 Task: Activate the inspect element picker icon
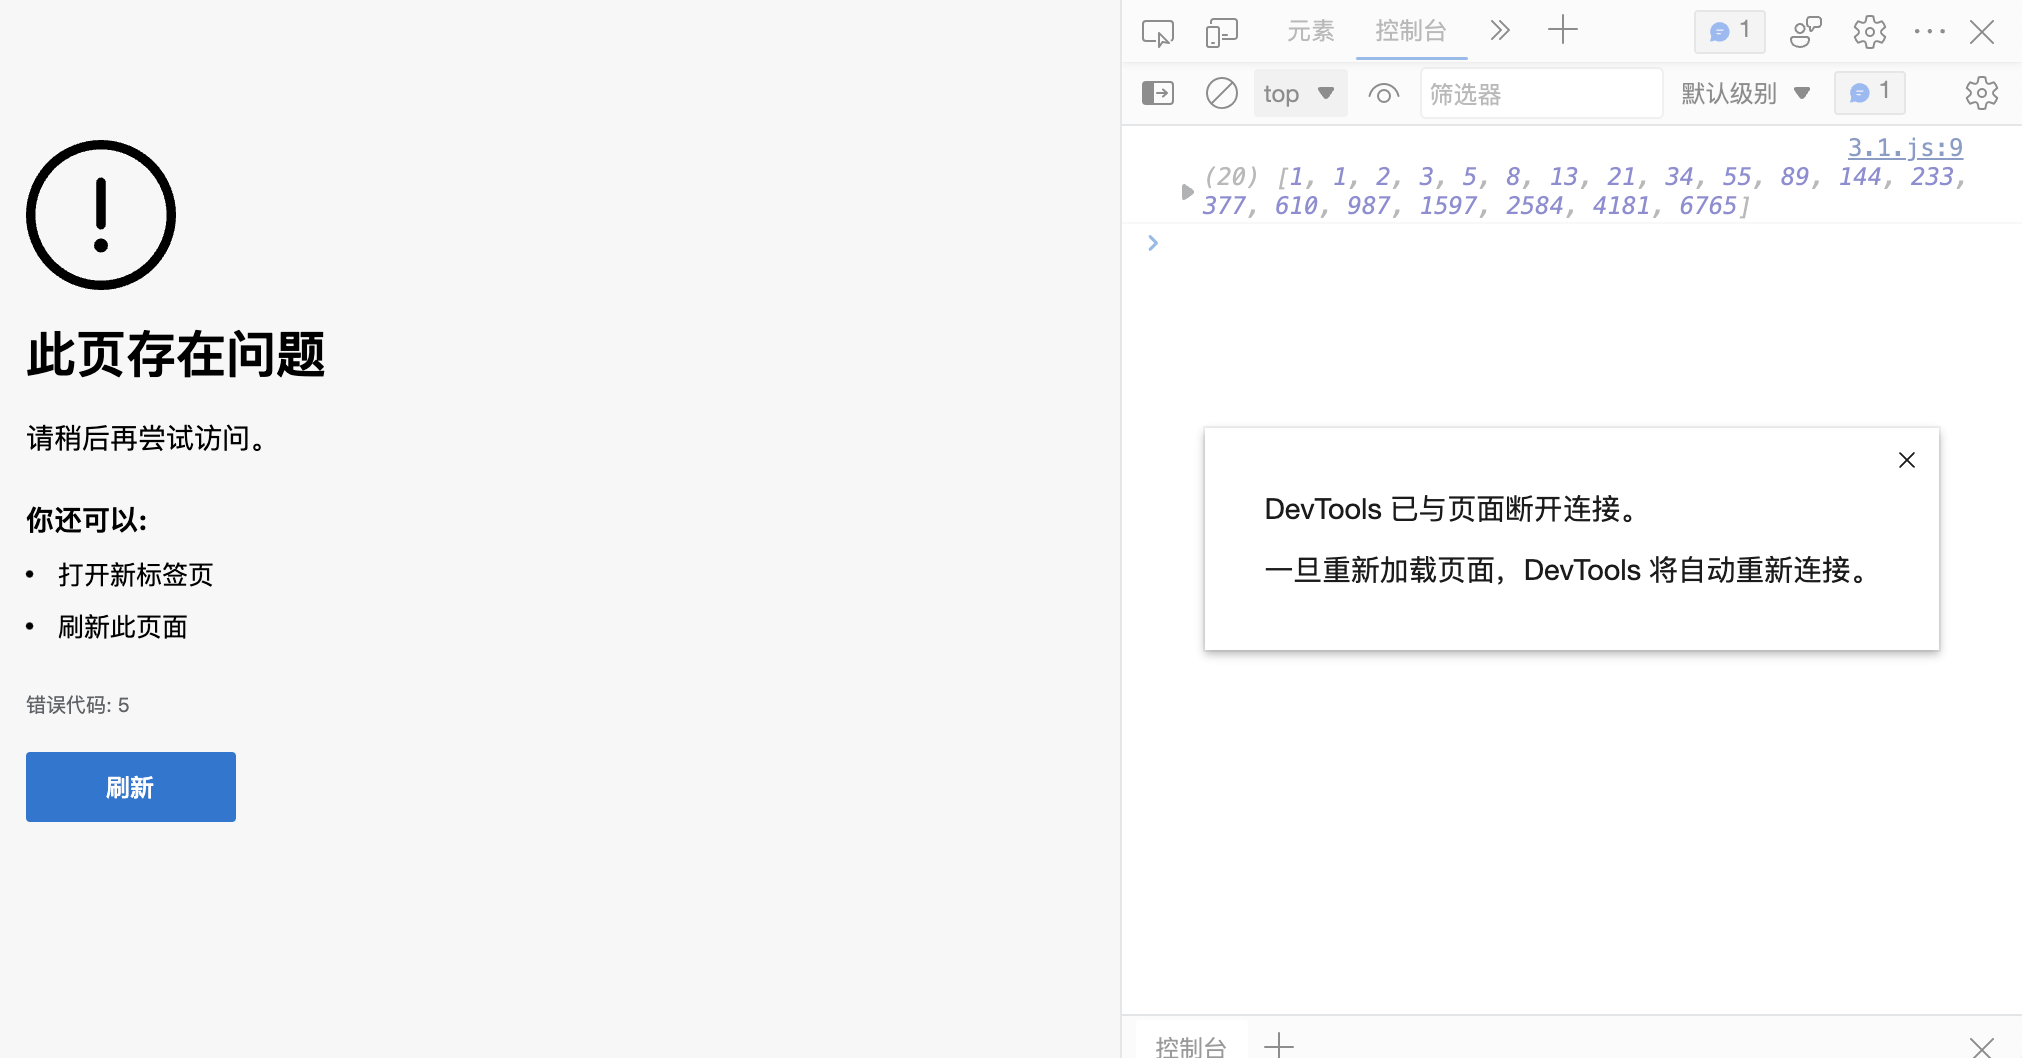click(x=1157, y=33)
